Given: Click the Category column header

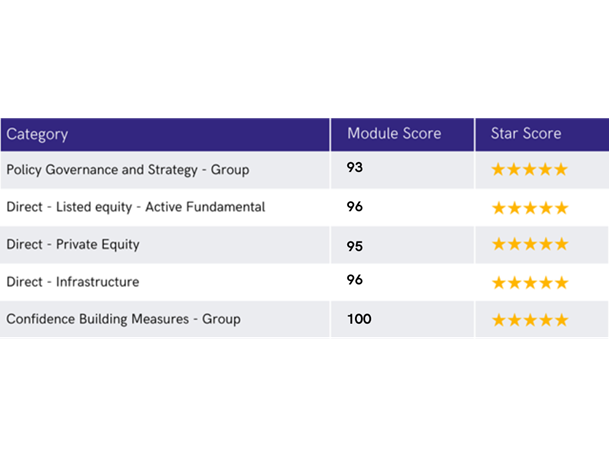Looking at the screenshot, I should 37,134.
